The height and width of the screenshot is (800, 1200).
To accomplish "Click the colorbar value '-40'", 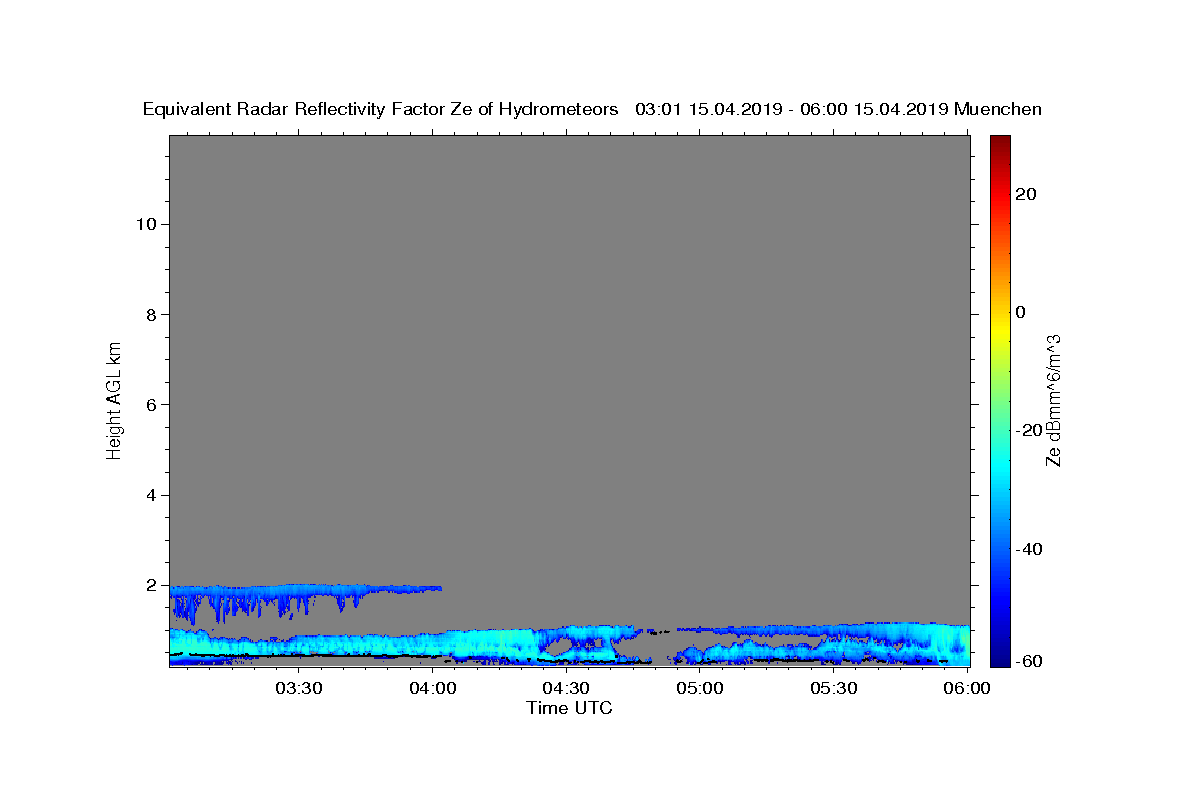I will 1028,549.
